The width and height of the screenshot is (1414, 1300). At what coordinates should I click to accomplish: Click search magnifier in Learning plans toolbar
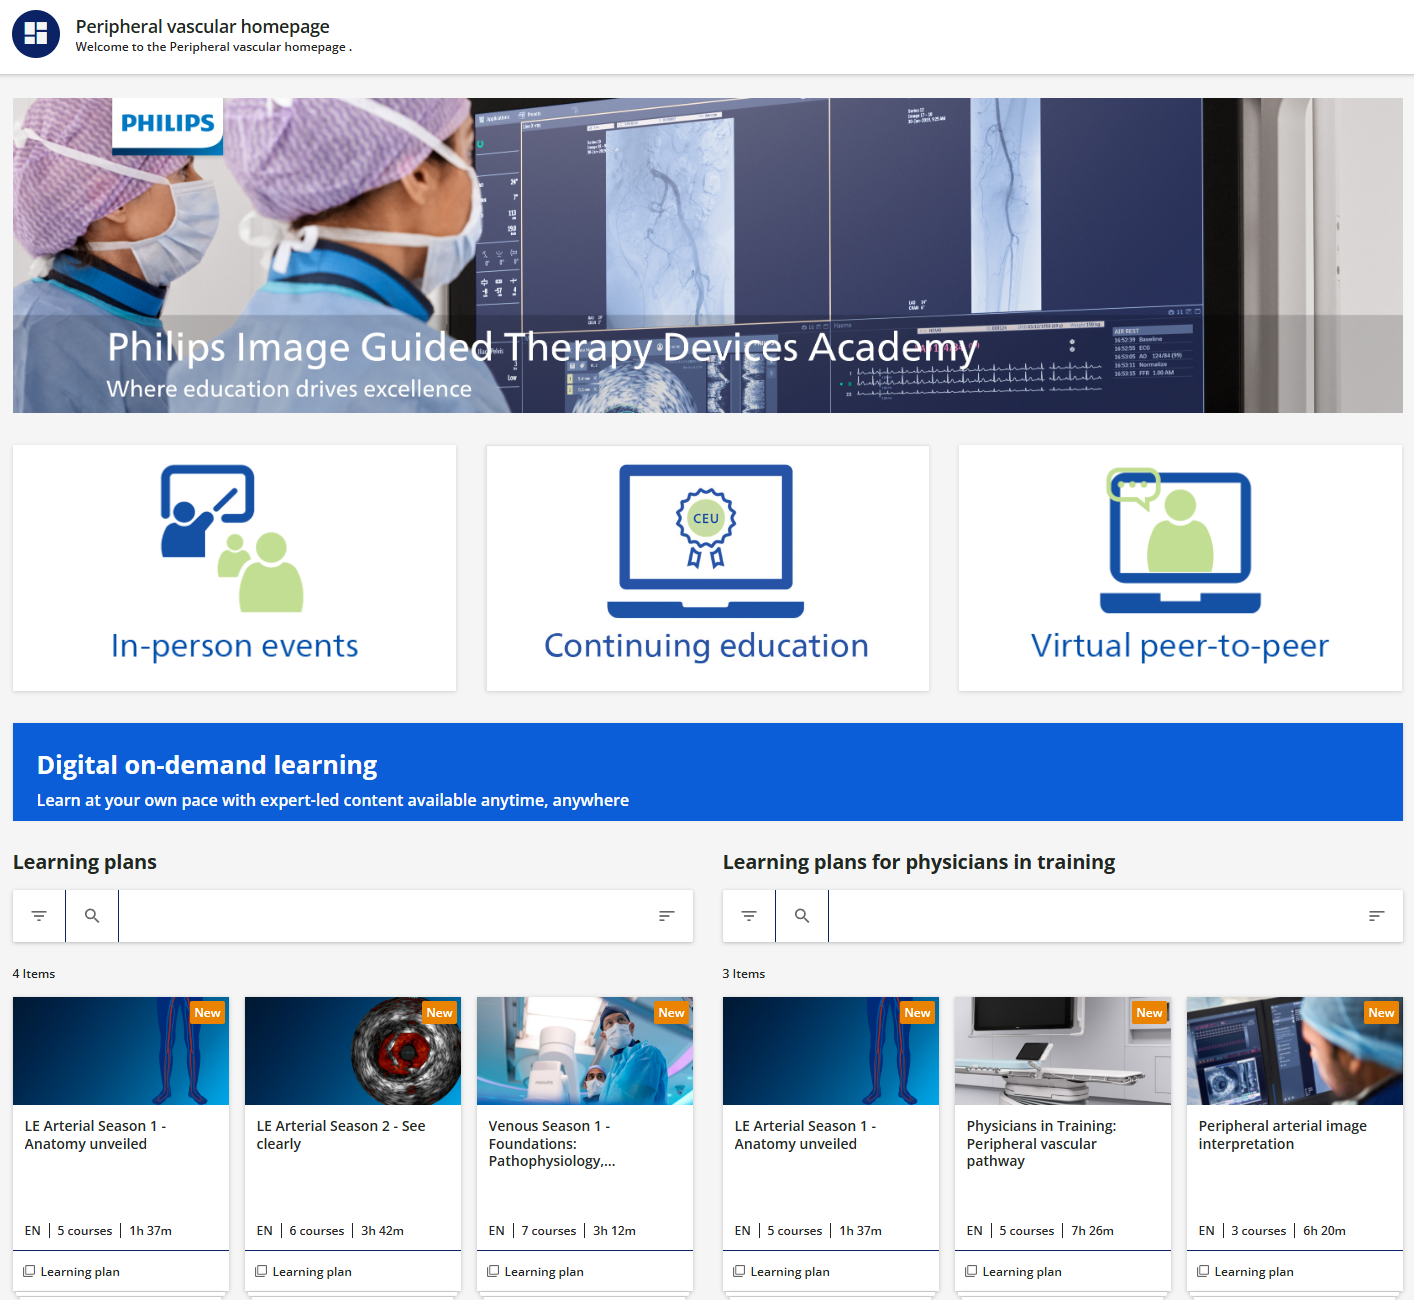point(92,916)
